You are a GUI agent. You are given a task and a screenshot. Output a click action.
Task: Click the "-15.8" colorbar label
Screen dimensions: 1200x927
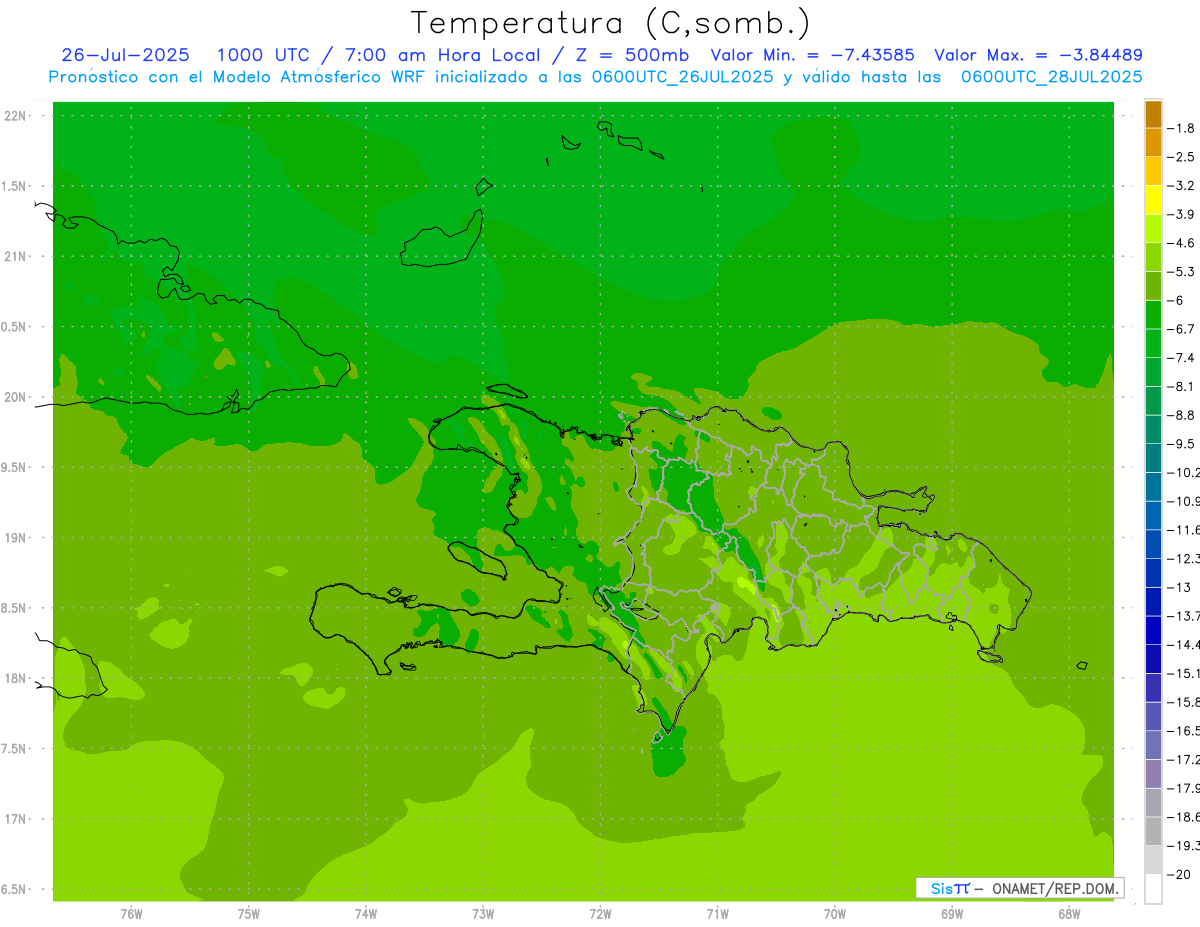[1183, 702]
